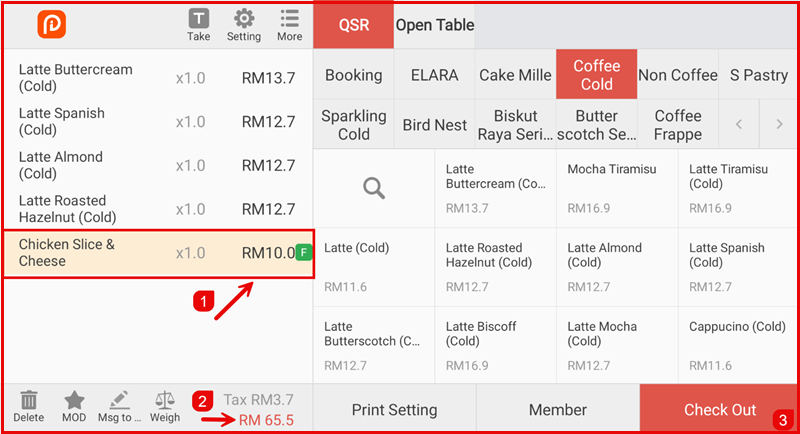Click the Member button
The width and height of the screenshot is (800, 434).
[x=557, y=410]
